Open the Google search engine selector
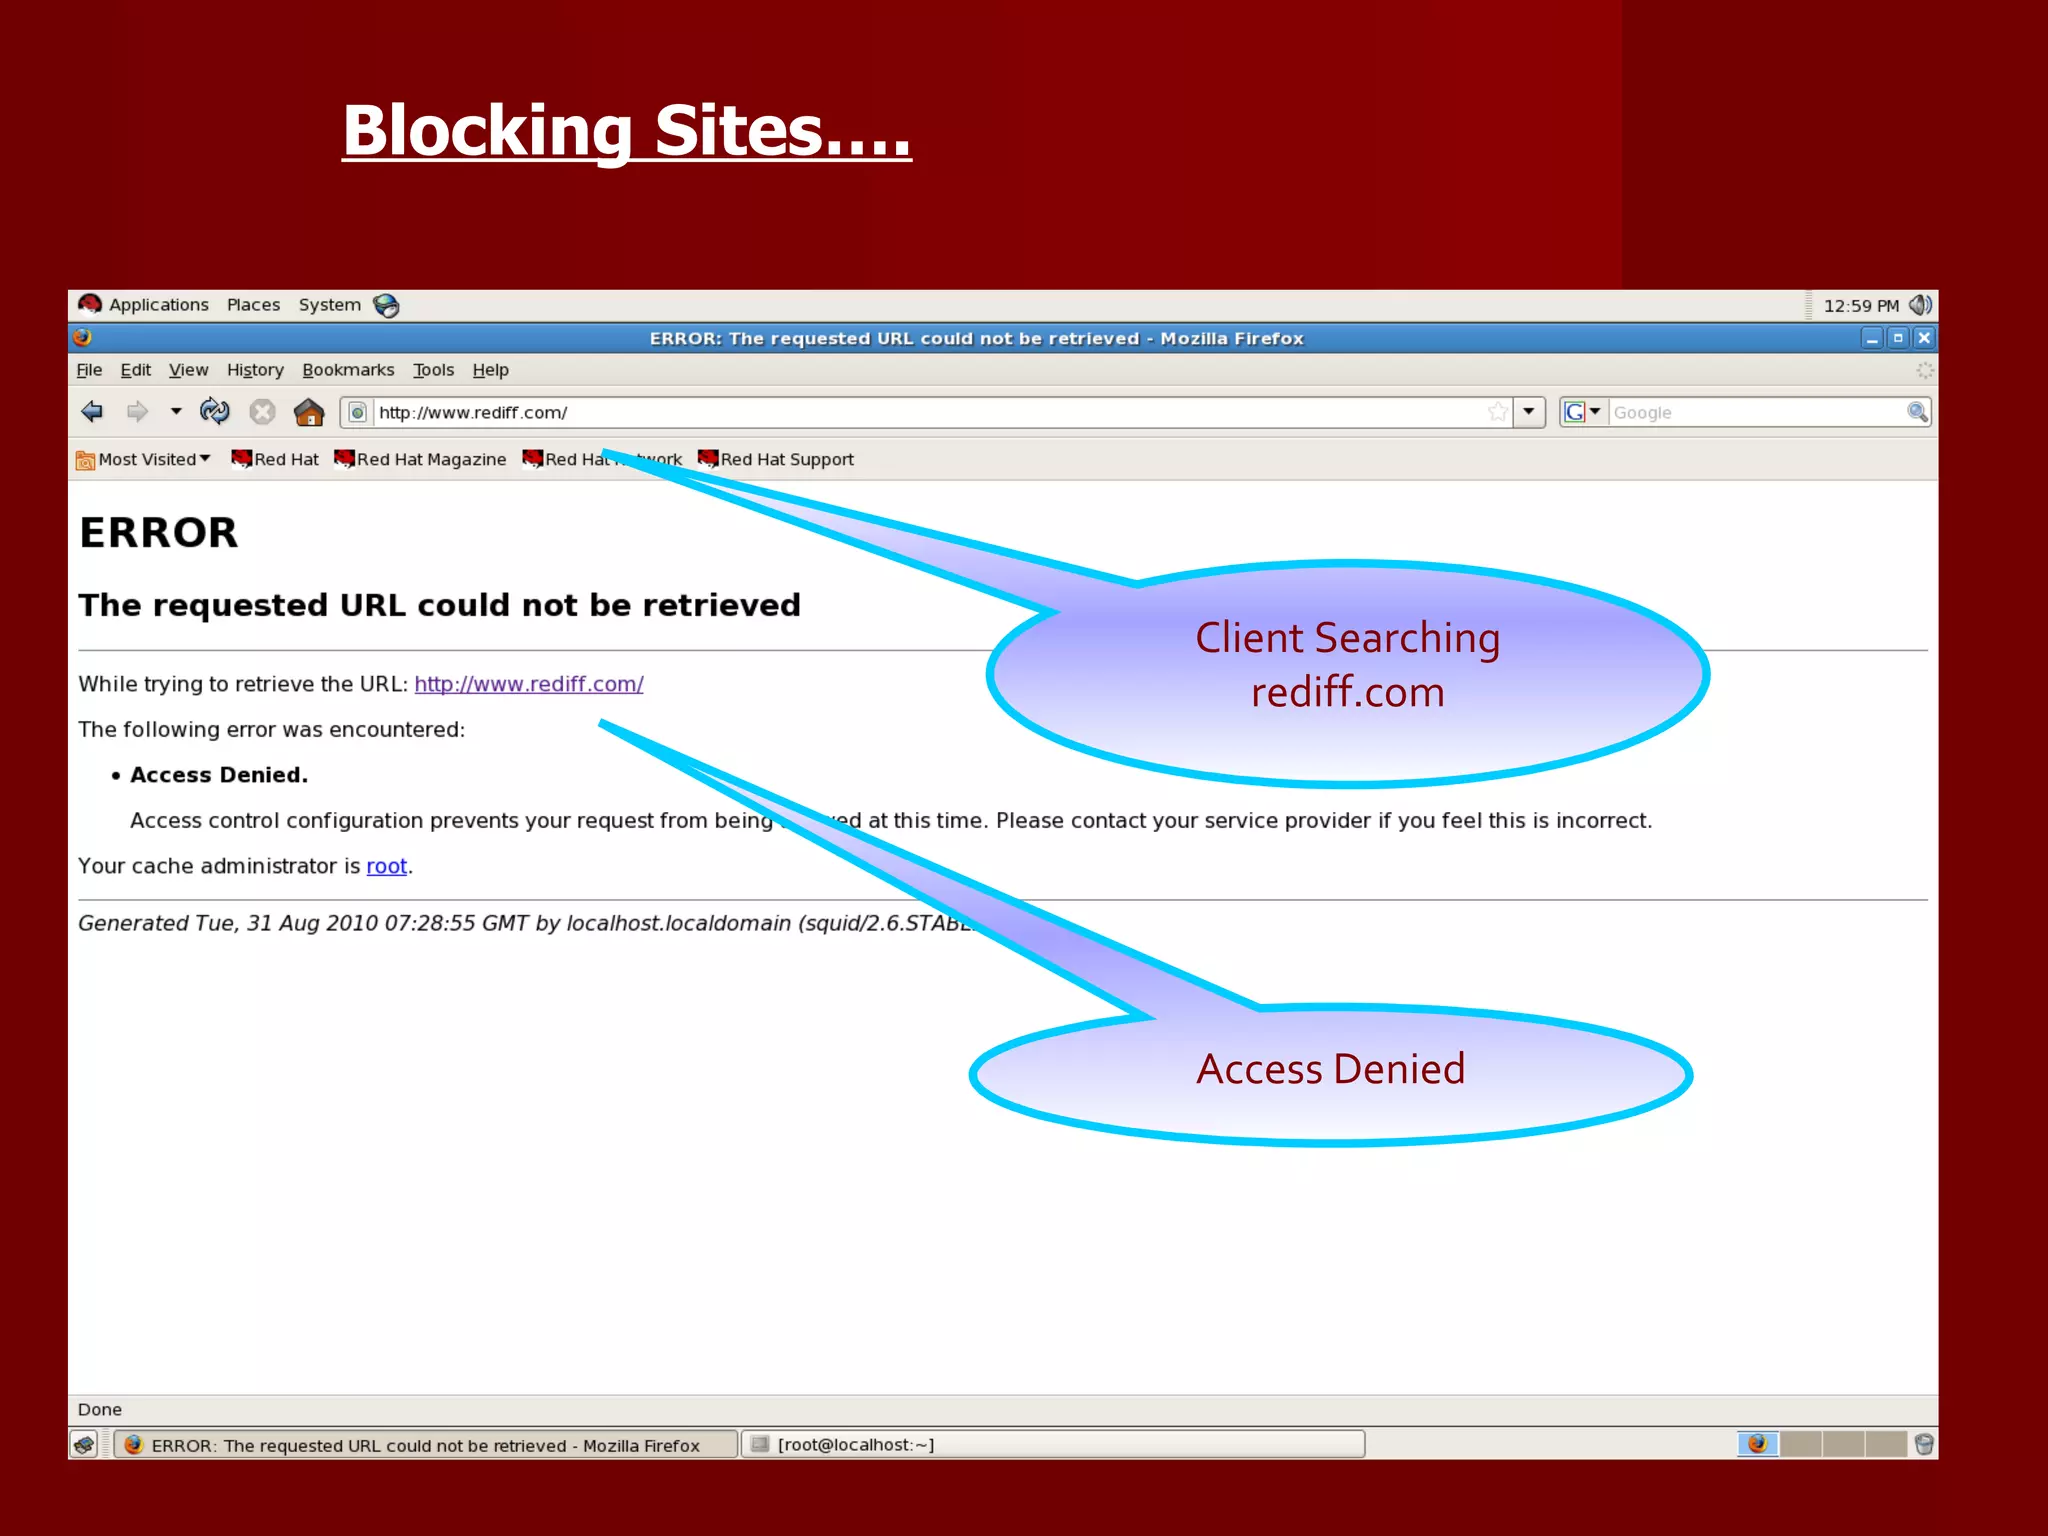This screenshot has width=2048, height=1536. [x=1583, y=412]
